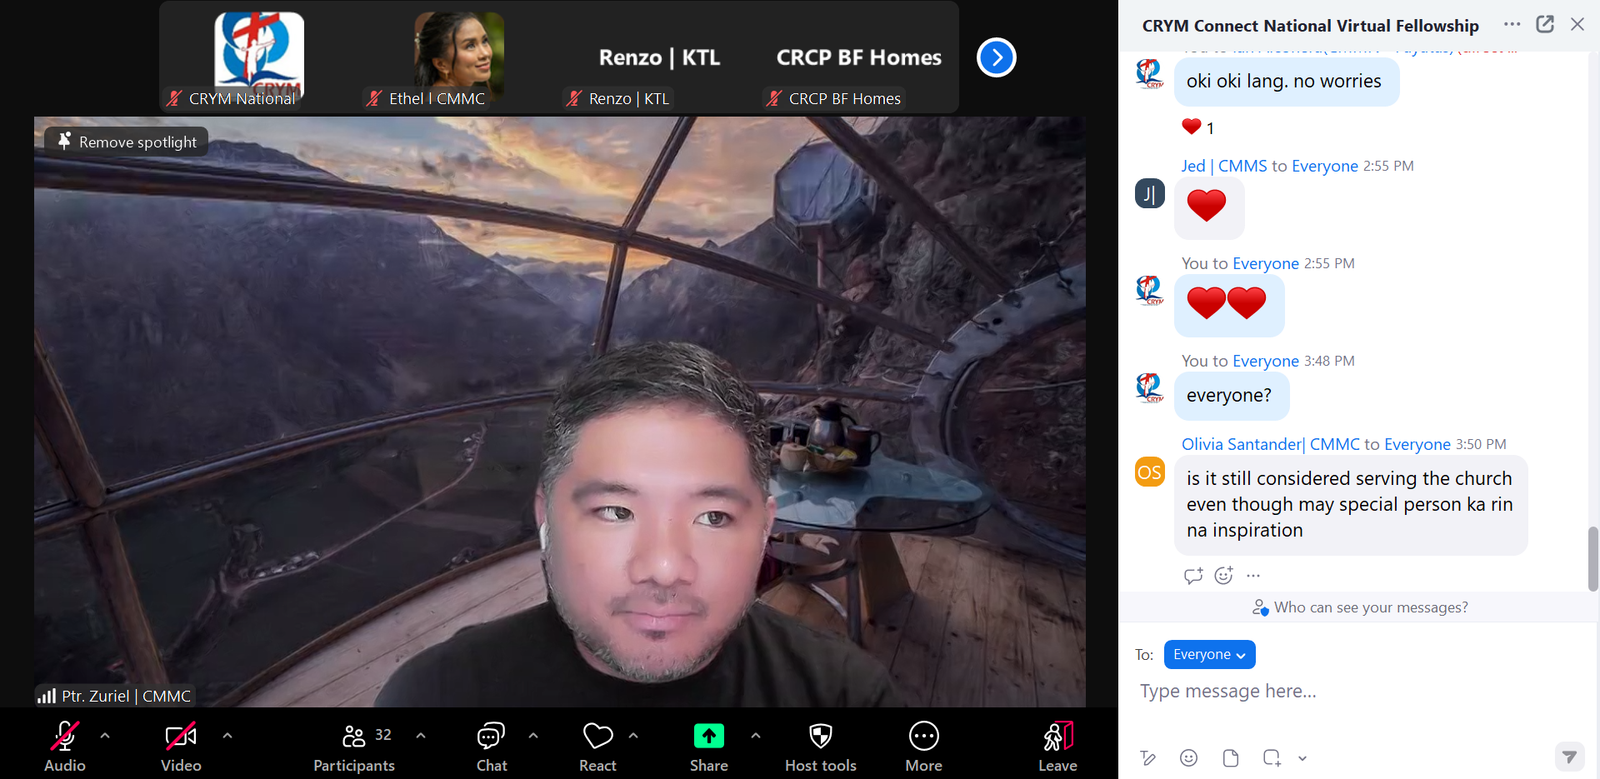Start camera with the Video button
1600x779 pixels.
[x=180, y=737]
